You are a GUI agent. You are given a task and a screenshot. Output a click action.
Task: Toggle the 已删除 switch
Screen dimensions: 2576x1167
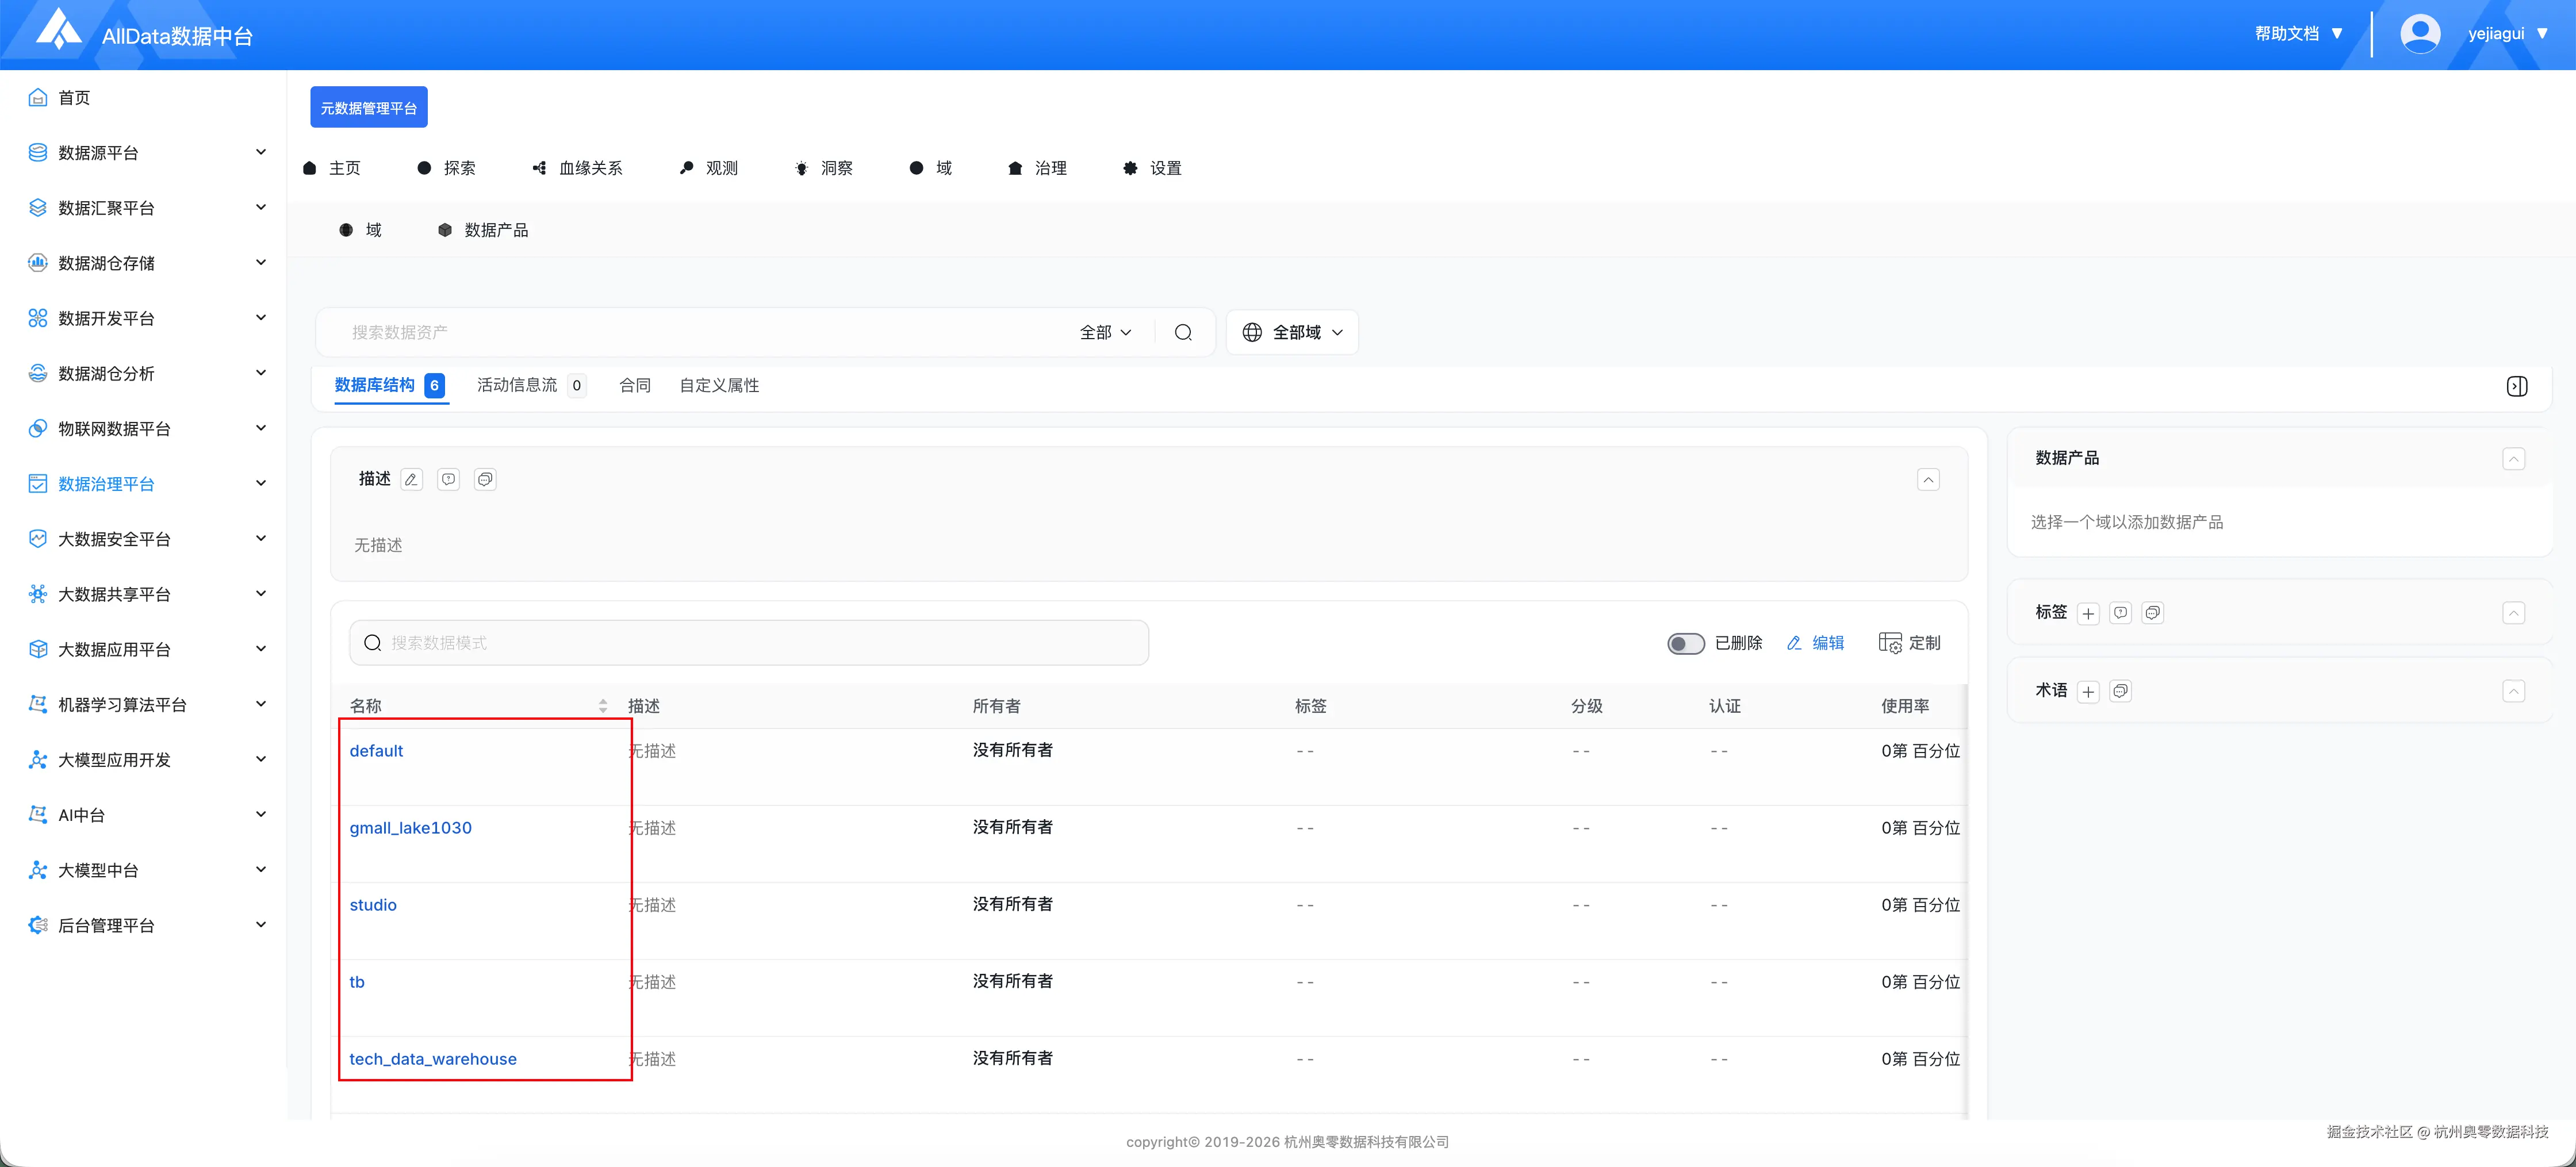coord(1685,643)
